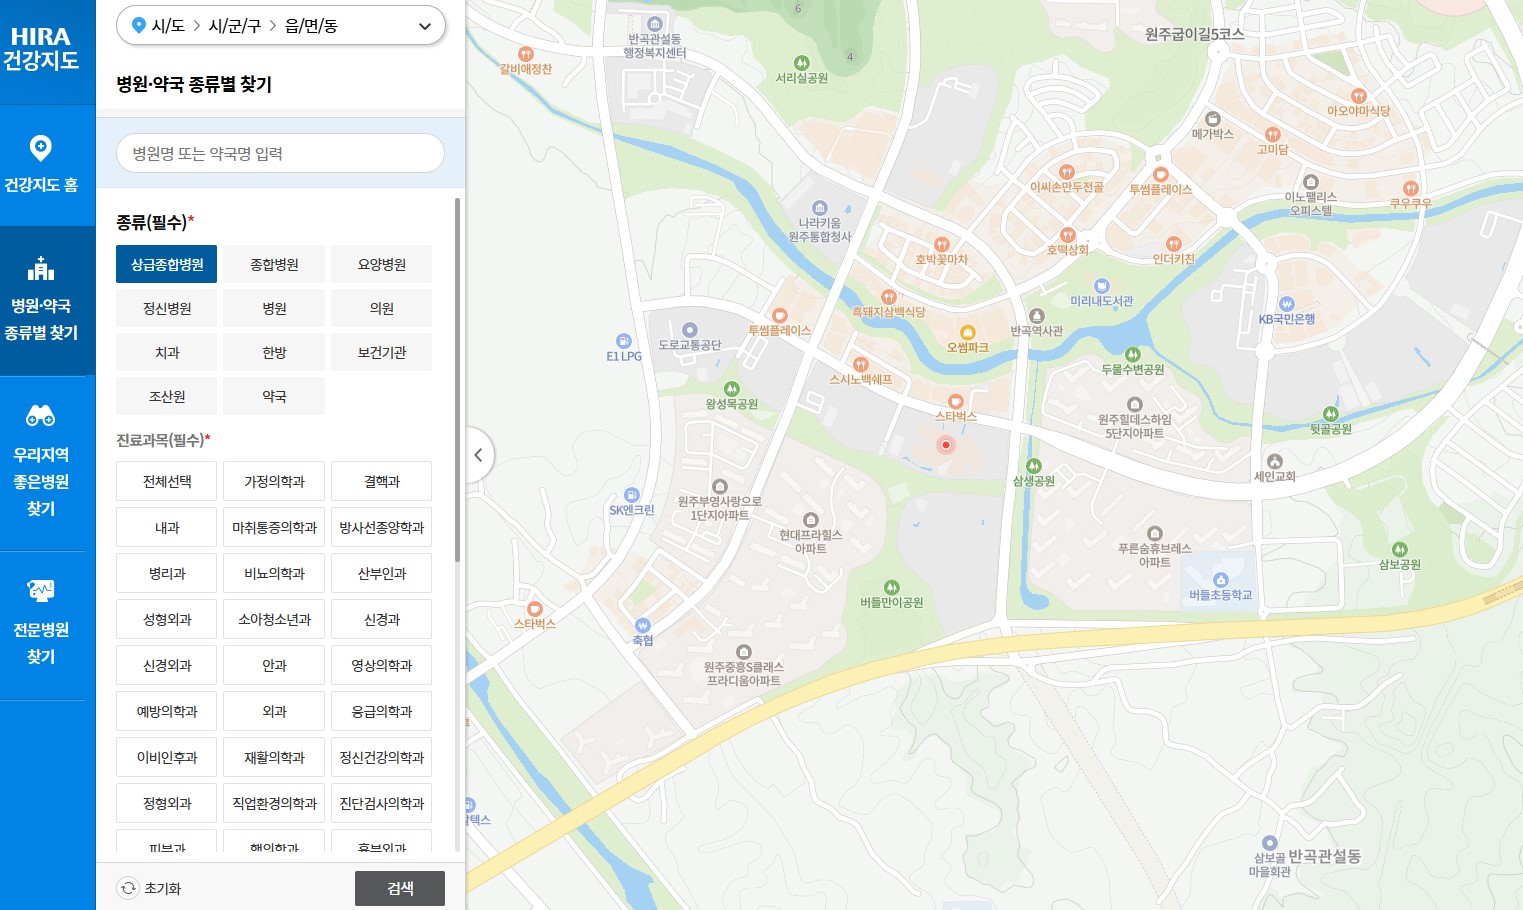Click the 세인교회 map marker
Viewport: 1523px width, 910px height.
[x=1275, y=461]
